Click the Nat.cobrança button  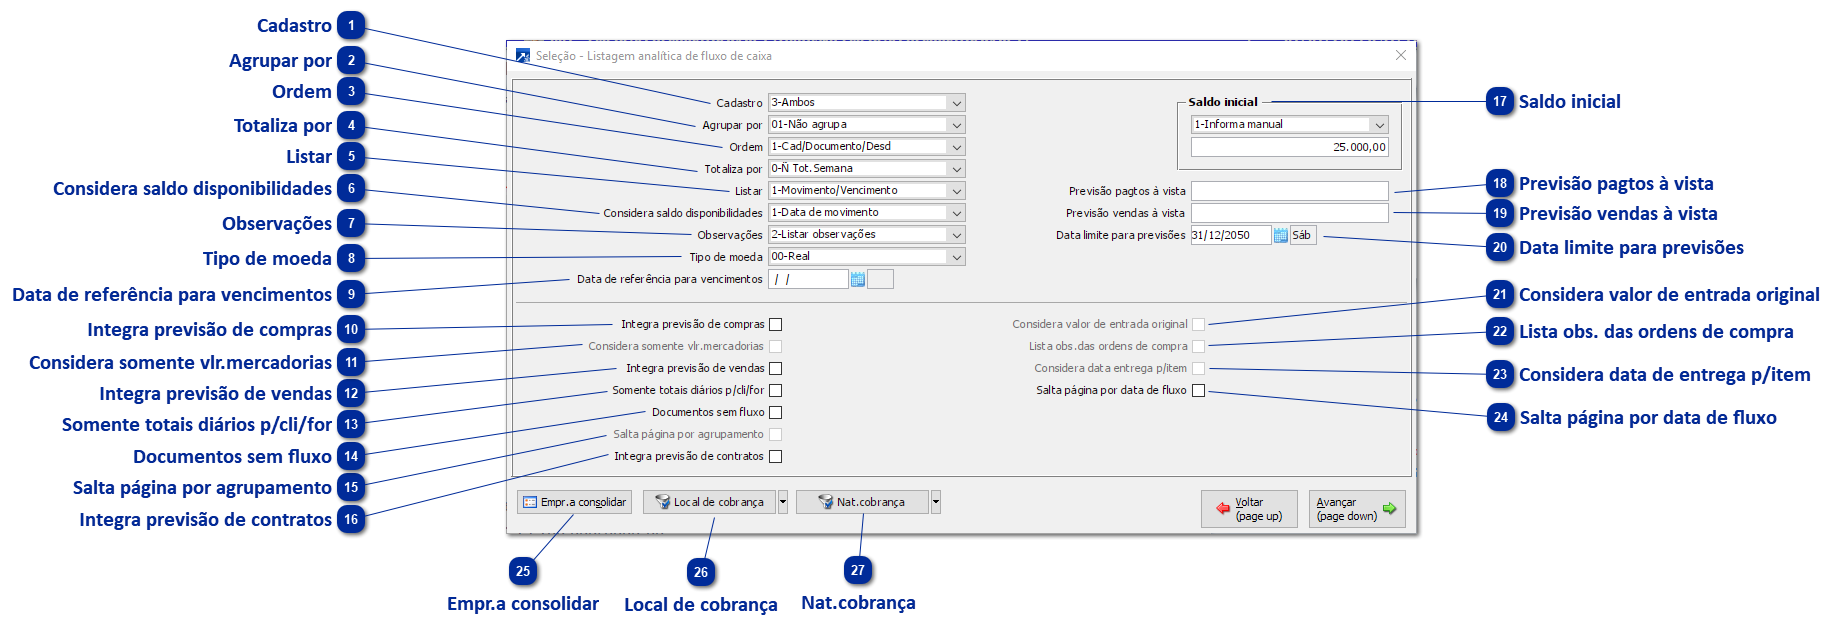pyautogui.click(x=863, y=502)
